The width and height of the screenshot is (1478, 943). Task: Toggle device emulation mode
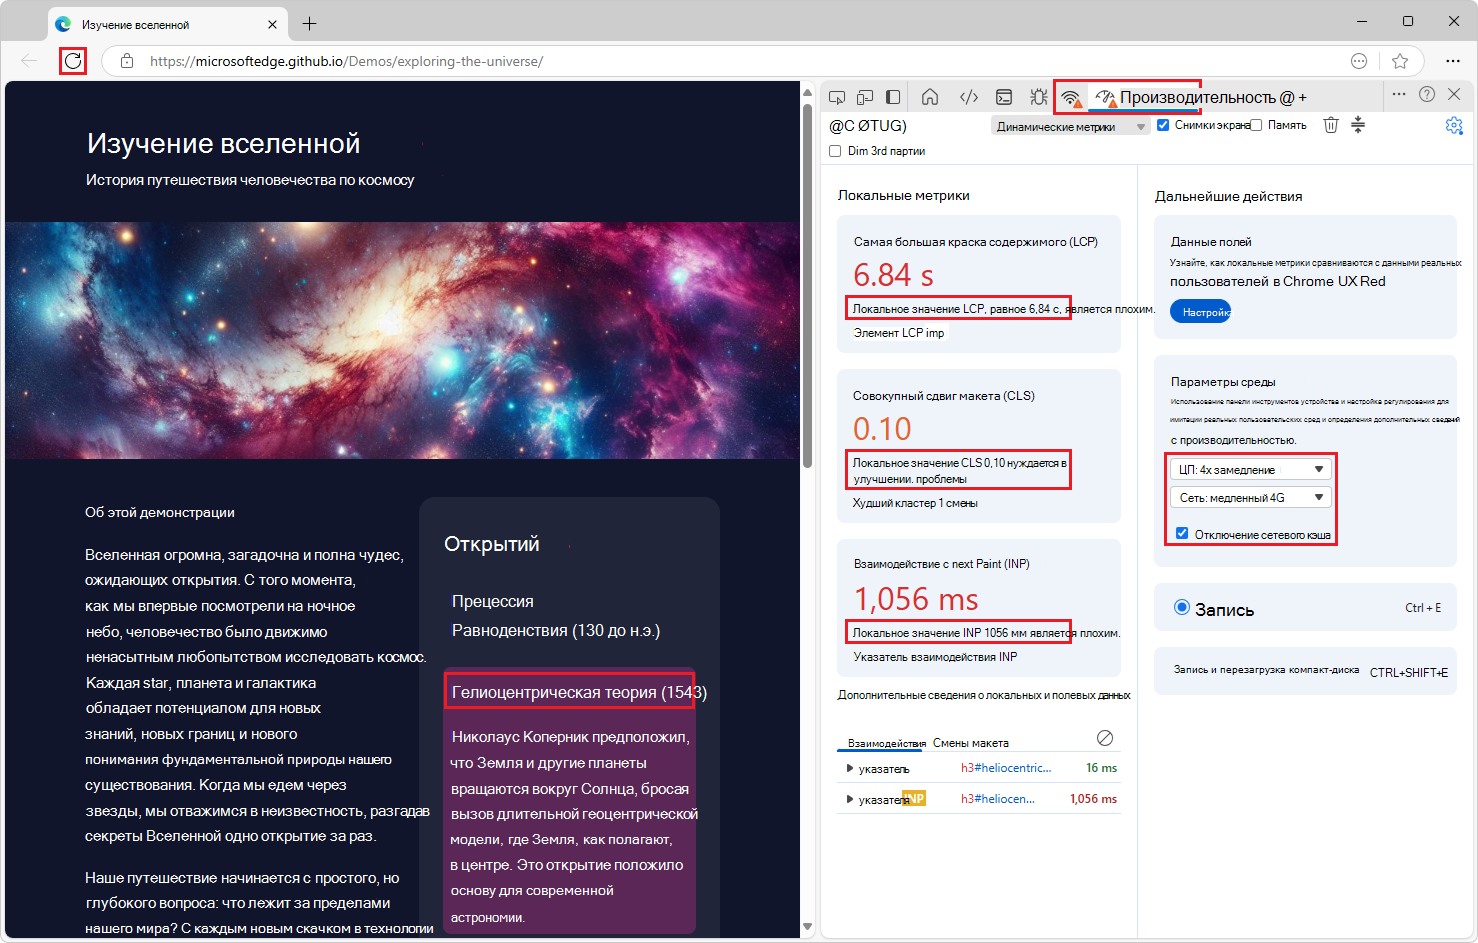(865, 96)
